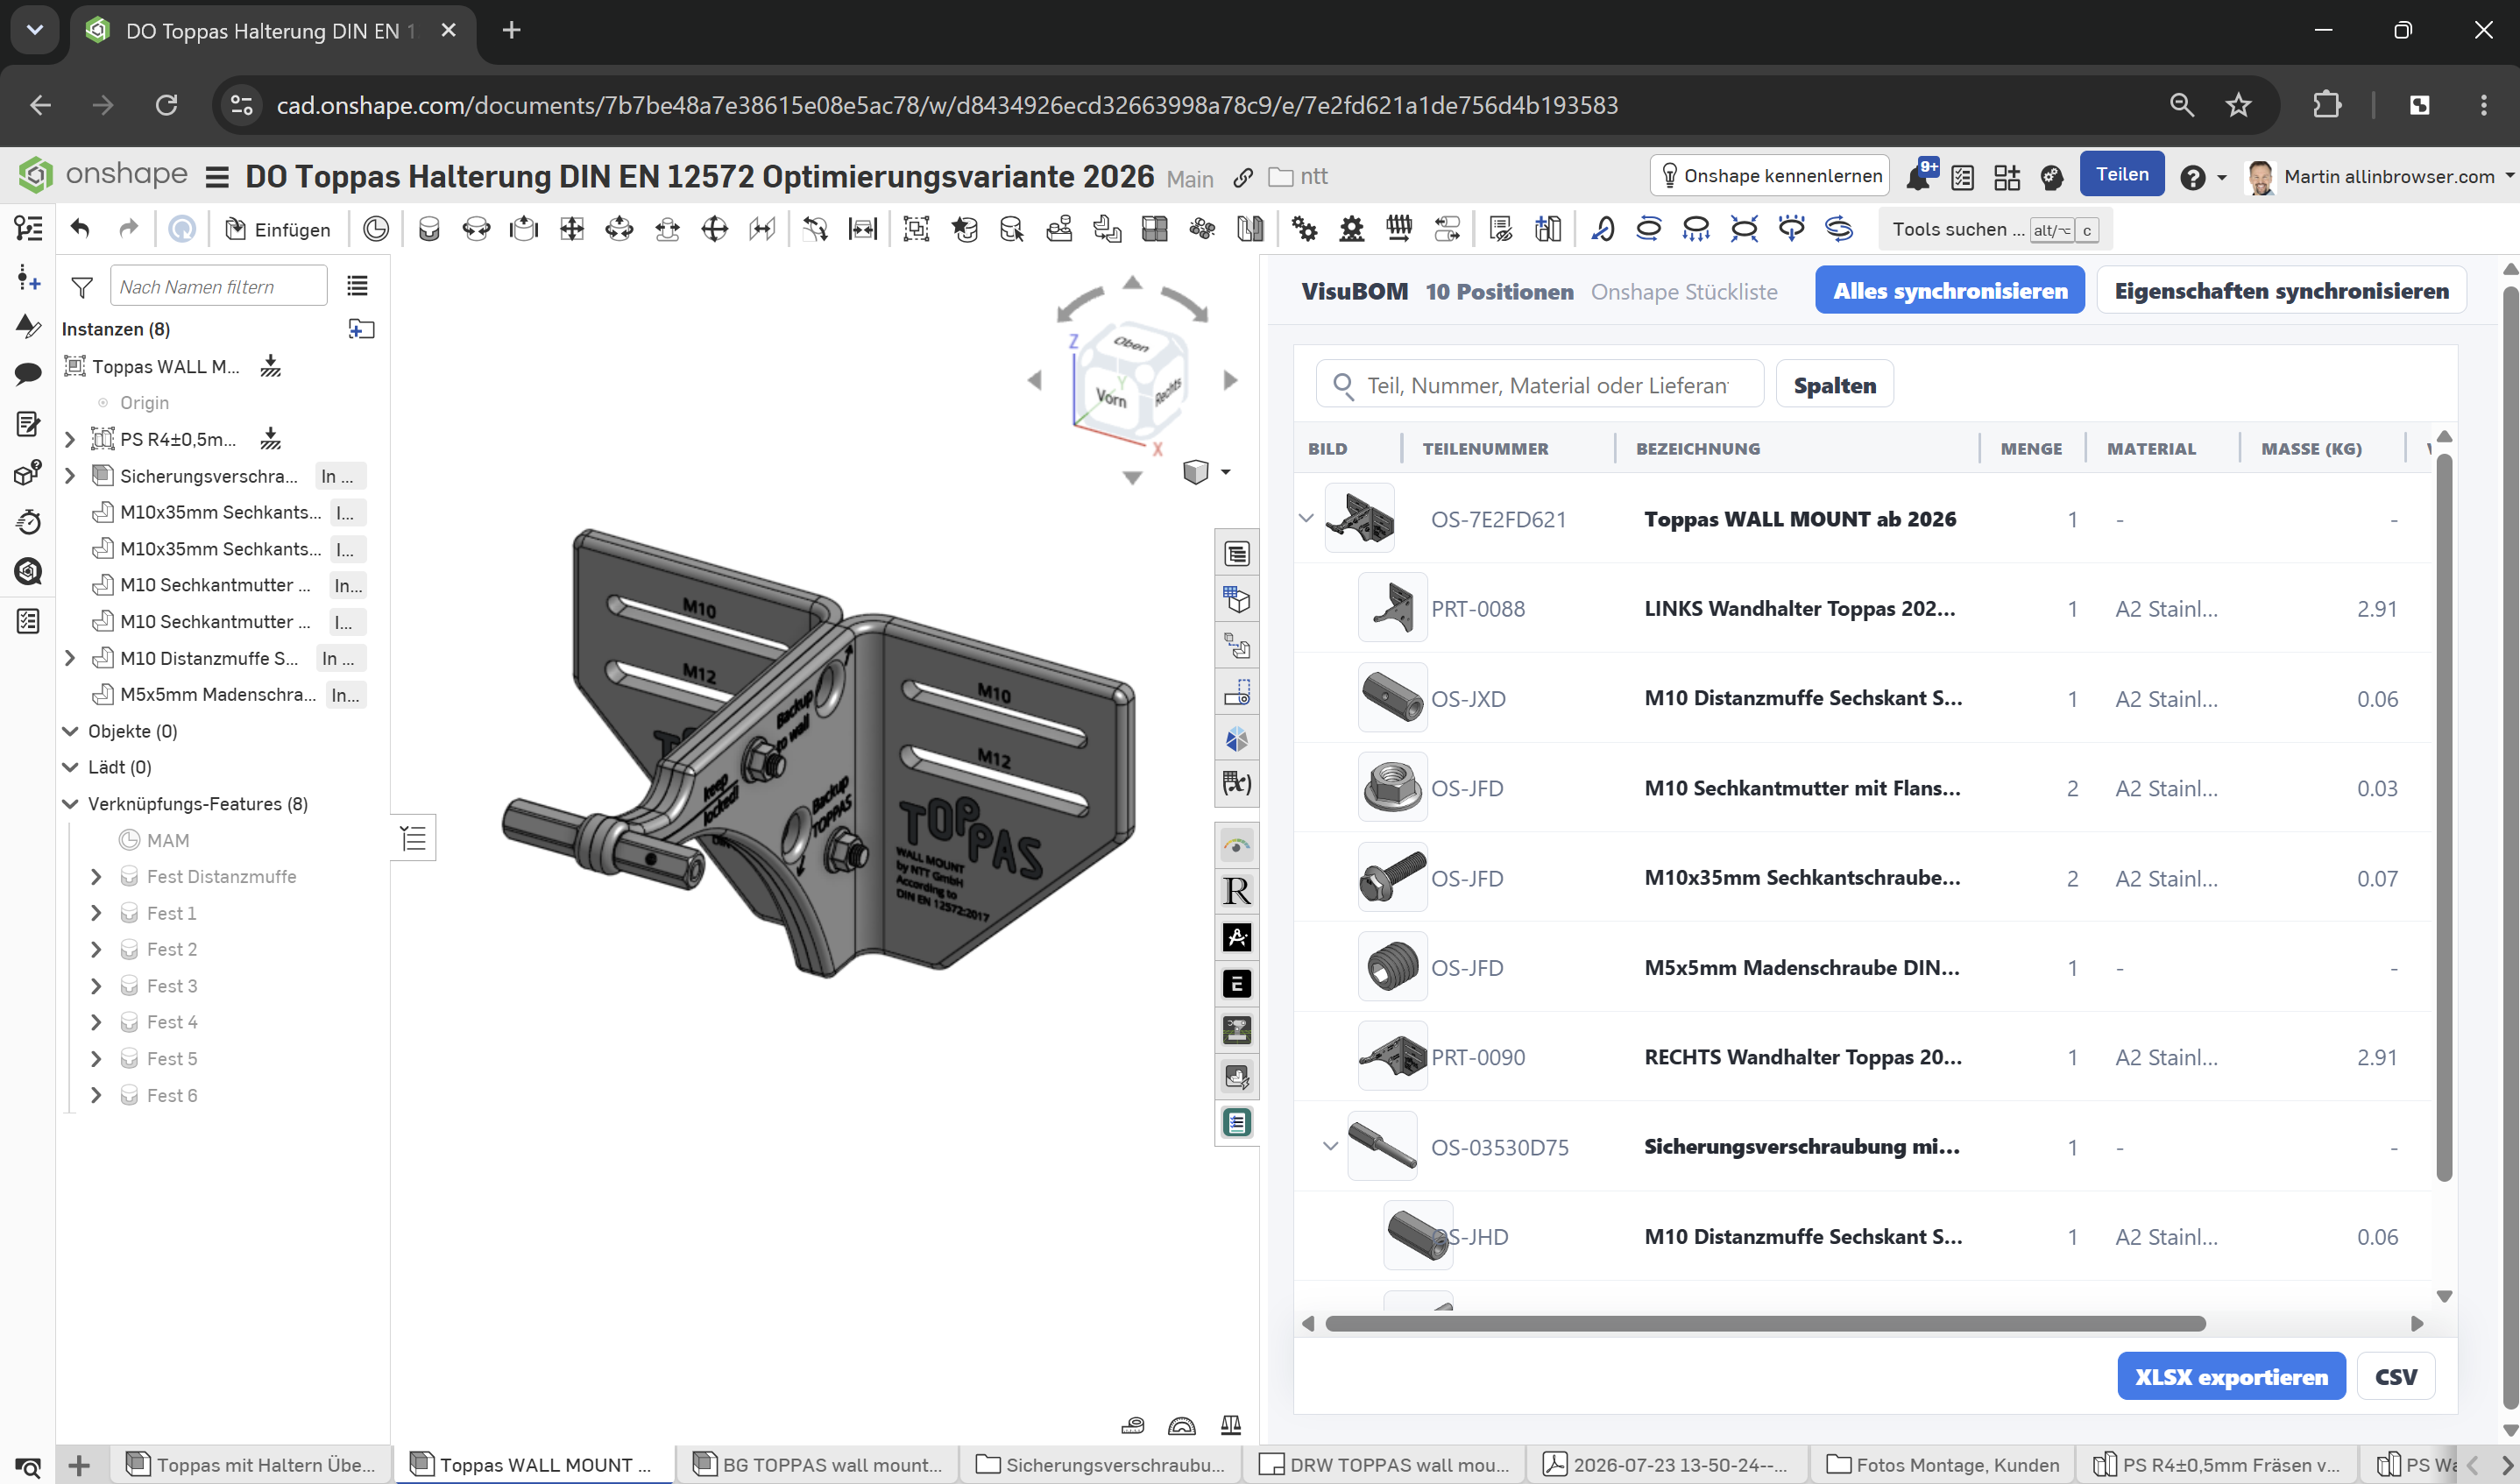Open the filter funnel icon in instance list

(82, 287)
